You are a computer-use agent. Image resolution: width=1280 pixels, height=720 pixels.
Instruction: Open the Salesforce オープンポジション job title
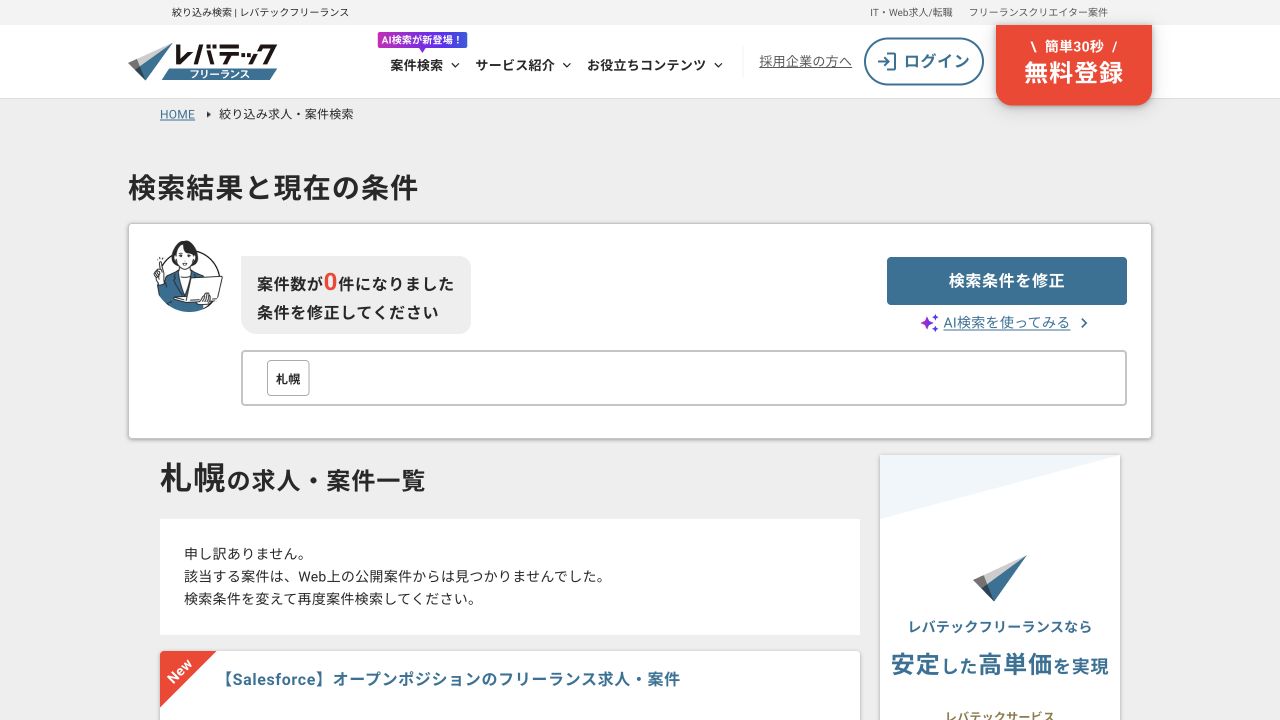click(x=449, y=679)
